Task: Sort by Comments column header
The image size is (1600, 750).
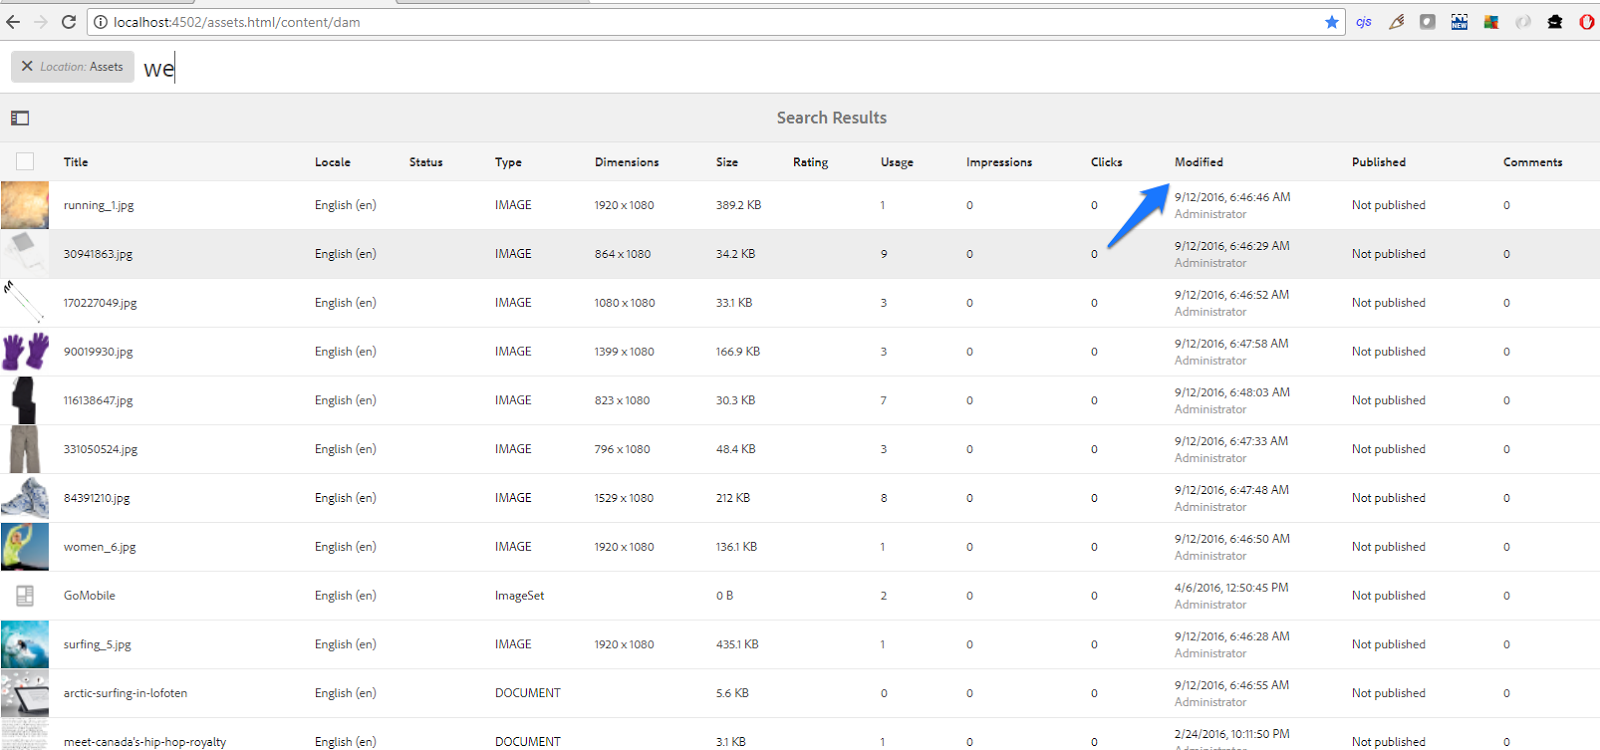Action: (x=1533, y=162)
